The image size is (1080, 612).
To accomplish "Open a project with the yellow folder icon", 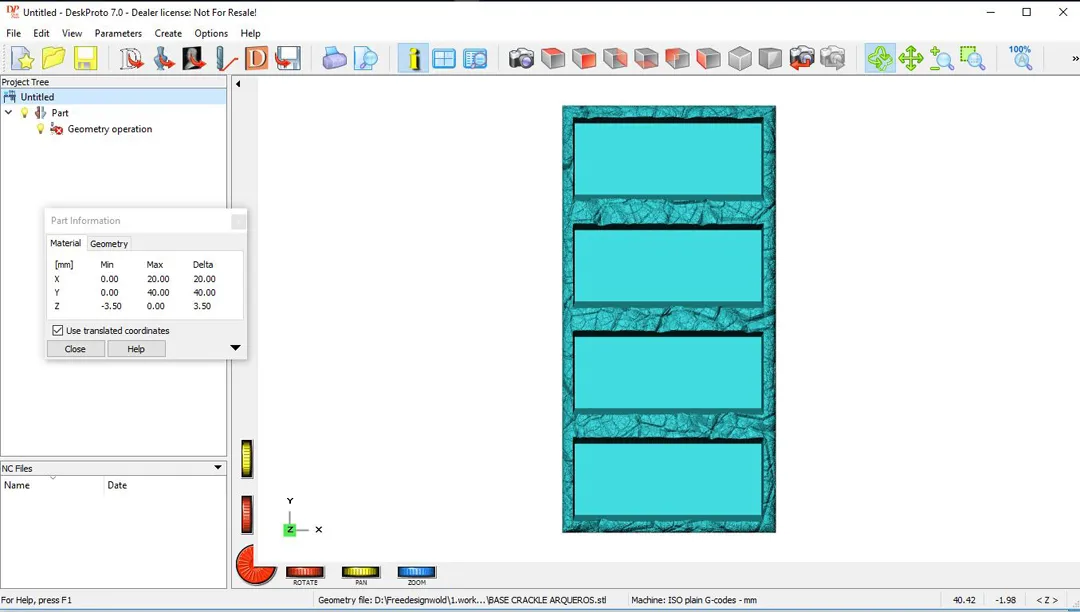I will point(54,59).
